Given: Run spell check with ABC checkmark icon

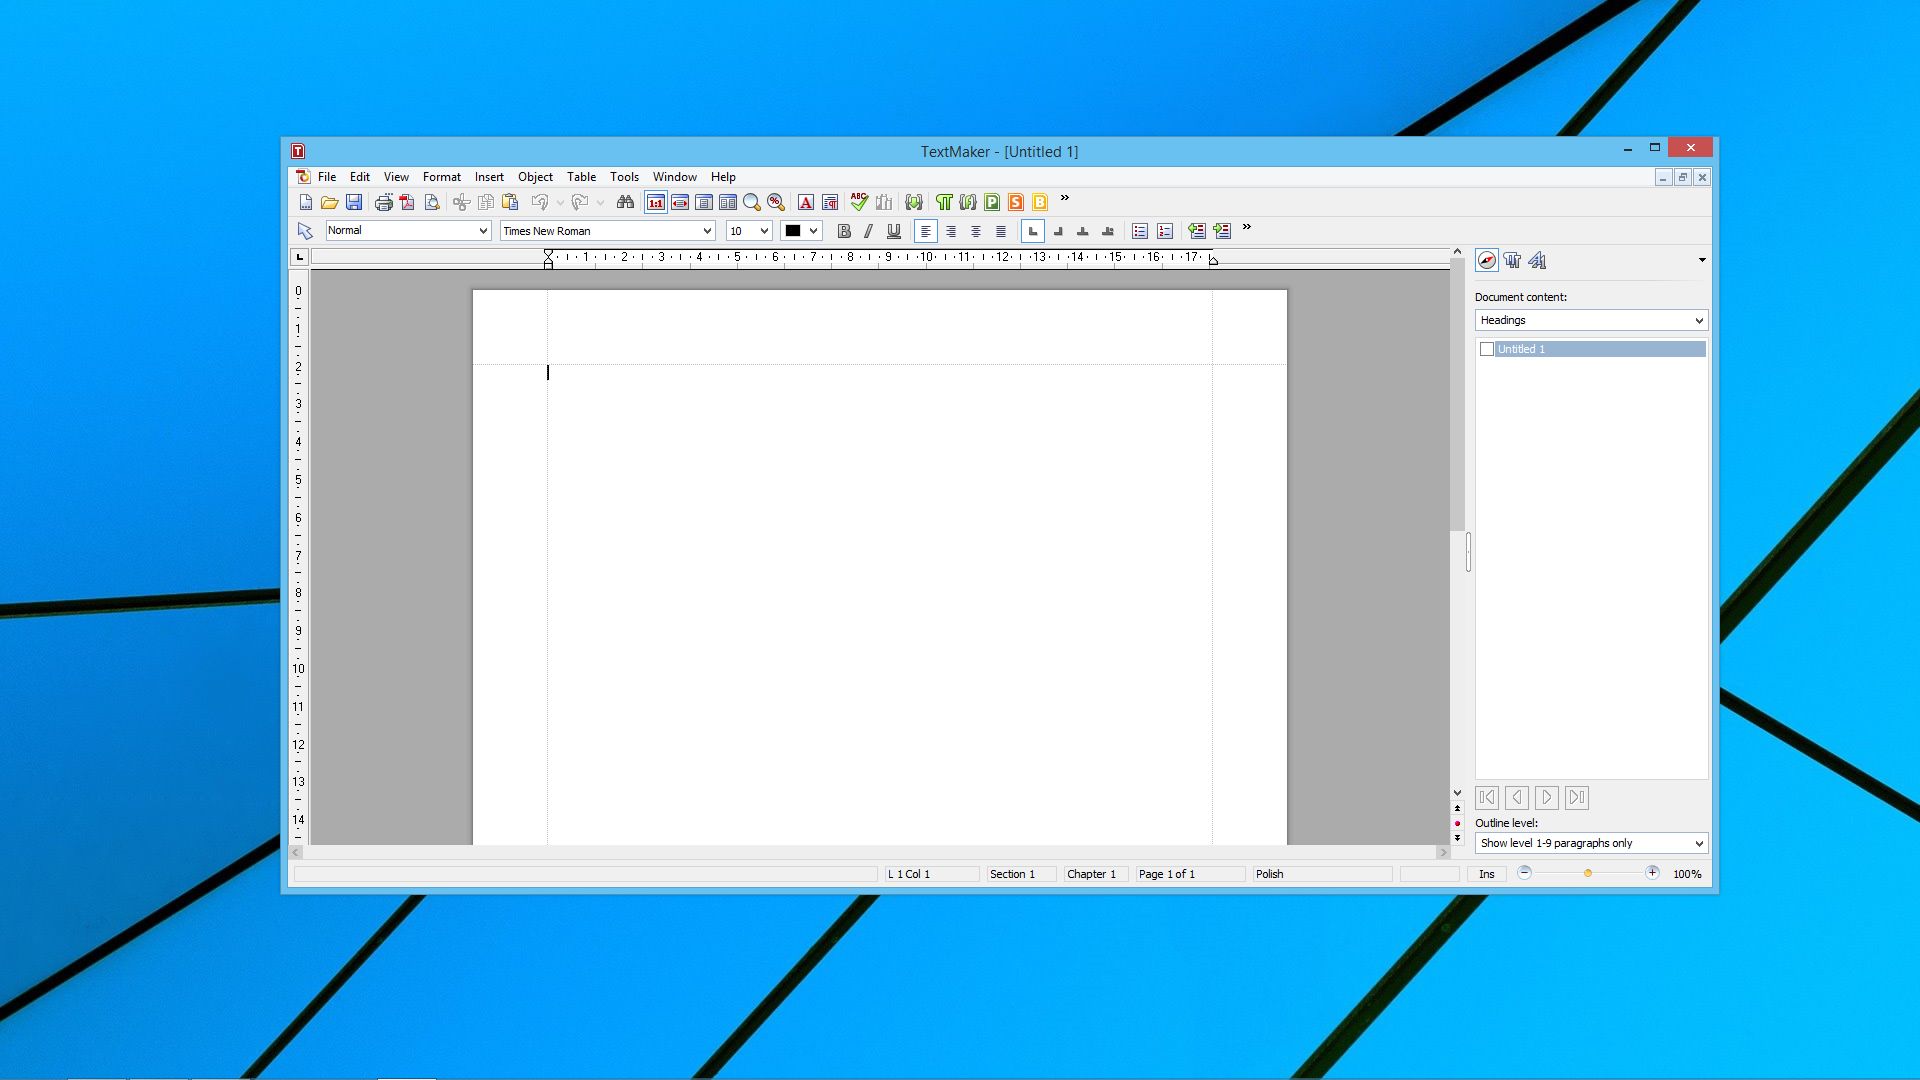Looking at the screenshot, I should 859,202.
